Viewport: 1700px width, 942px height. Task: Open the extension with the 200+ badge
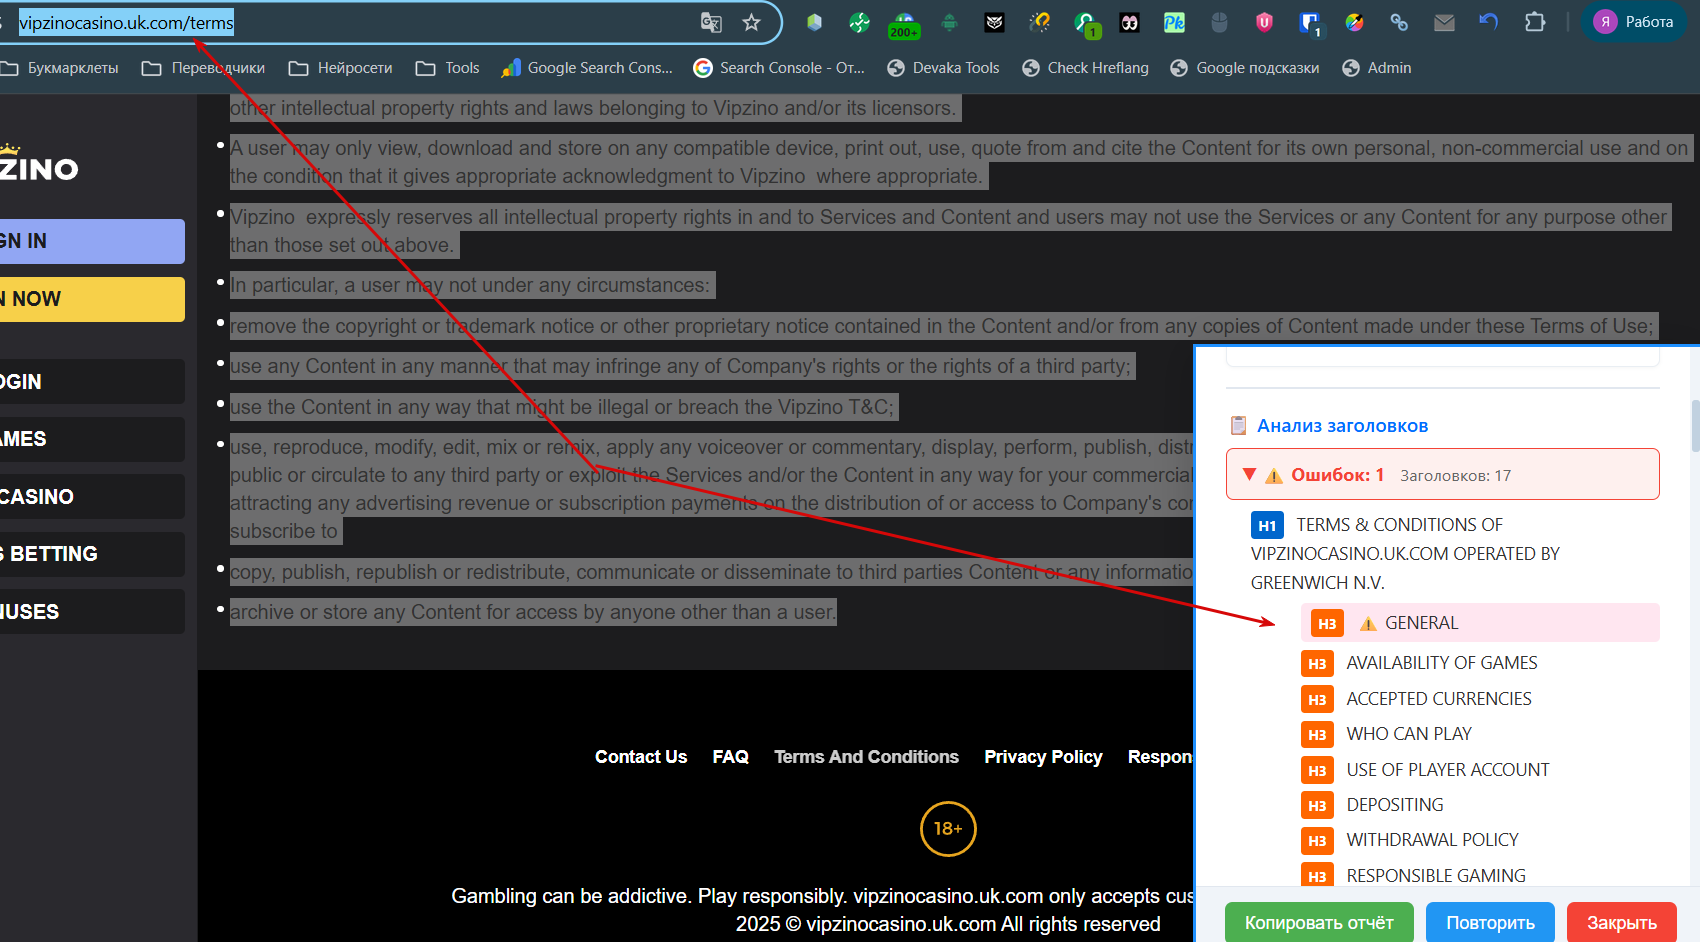pyautogui.click(x=904, y=24)
